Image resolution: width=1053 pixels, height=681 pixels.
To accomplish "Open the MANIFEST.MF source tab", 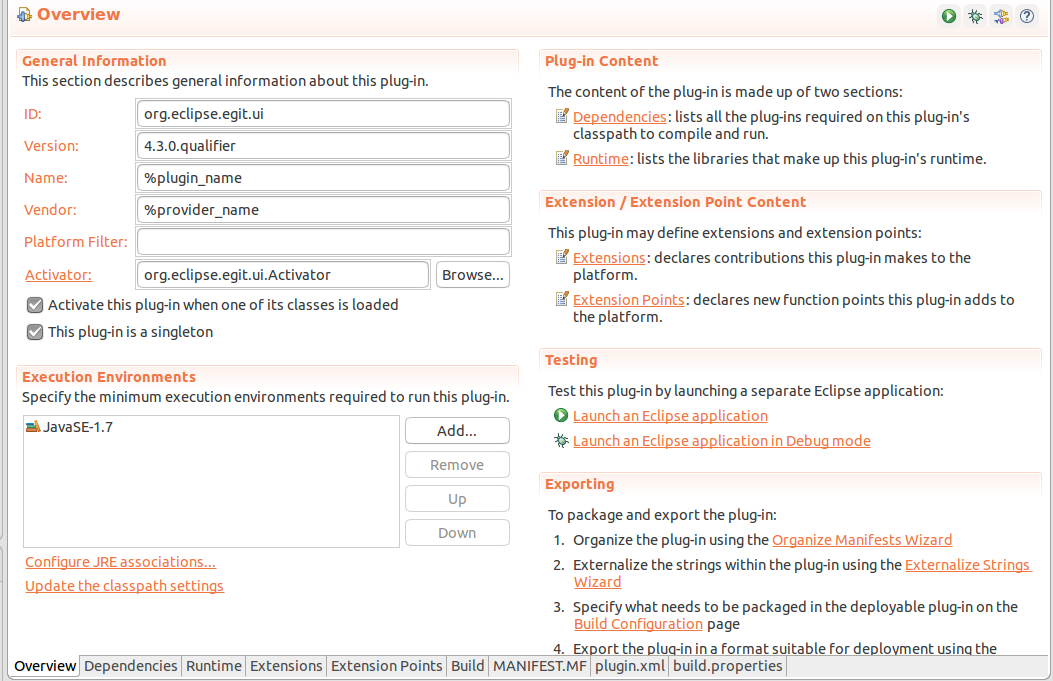I will coord(540,666).
